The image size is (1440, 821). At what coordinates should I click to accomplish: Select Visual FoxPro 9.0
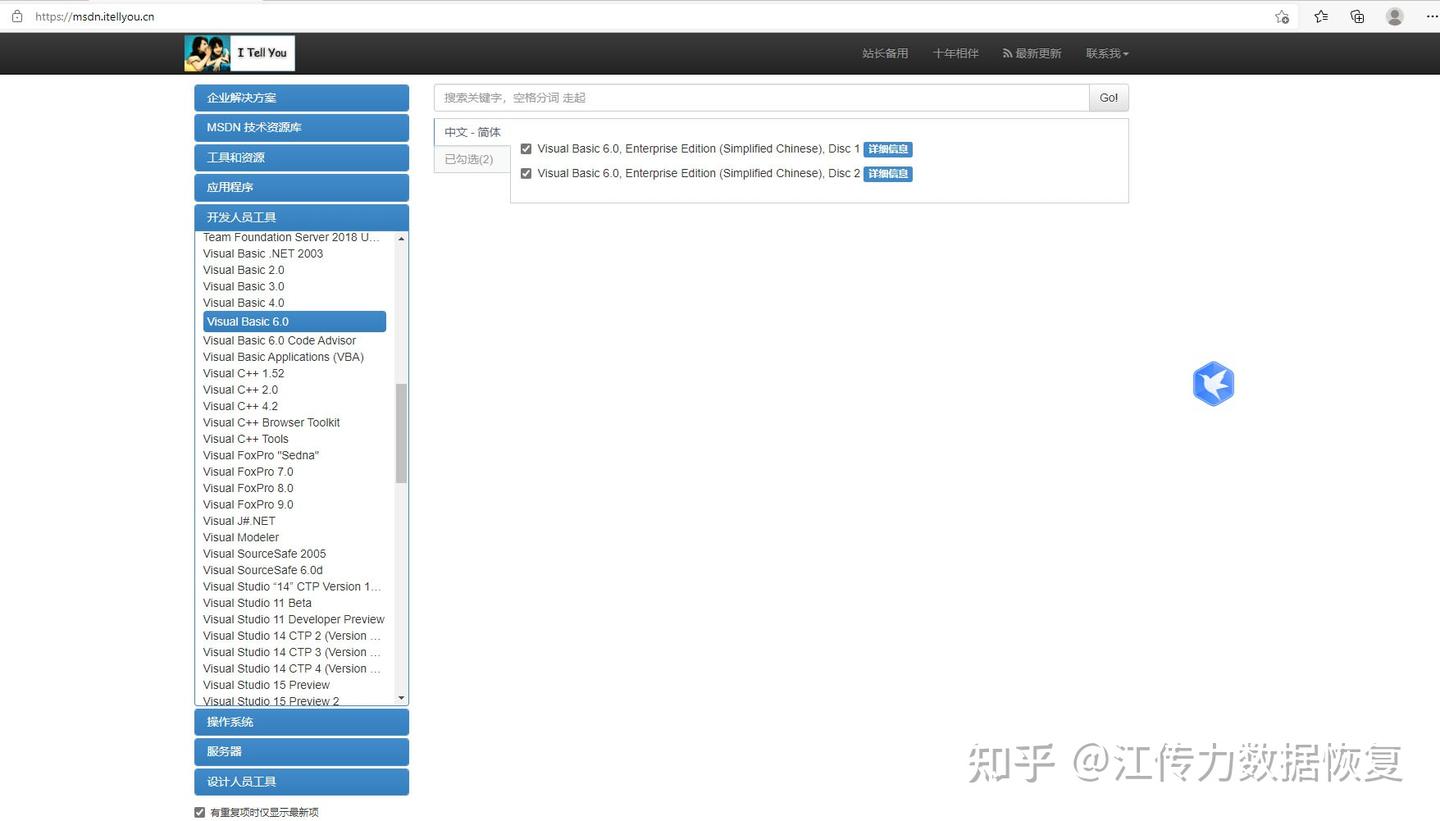tap(248, 505)
